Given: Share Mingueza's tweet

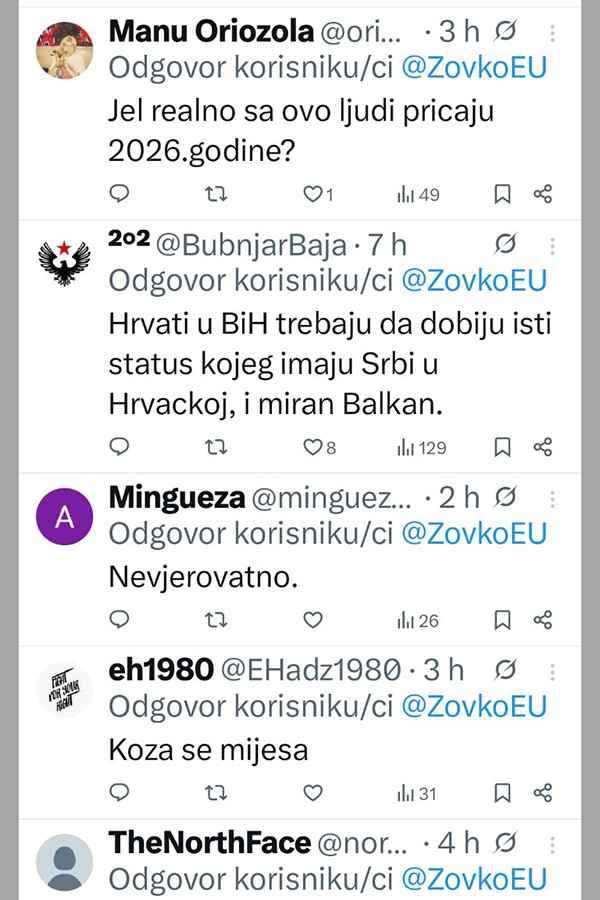Looking at the screenshot, I should pos(543,620).
